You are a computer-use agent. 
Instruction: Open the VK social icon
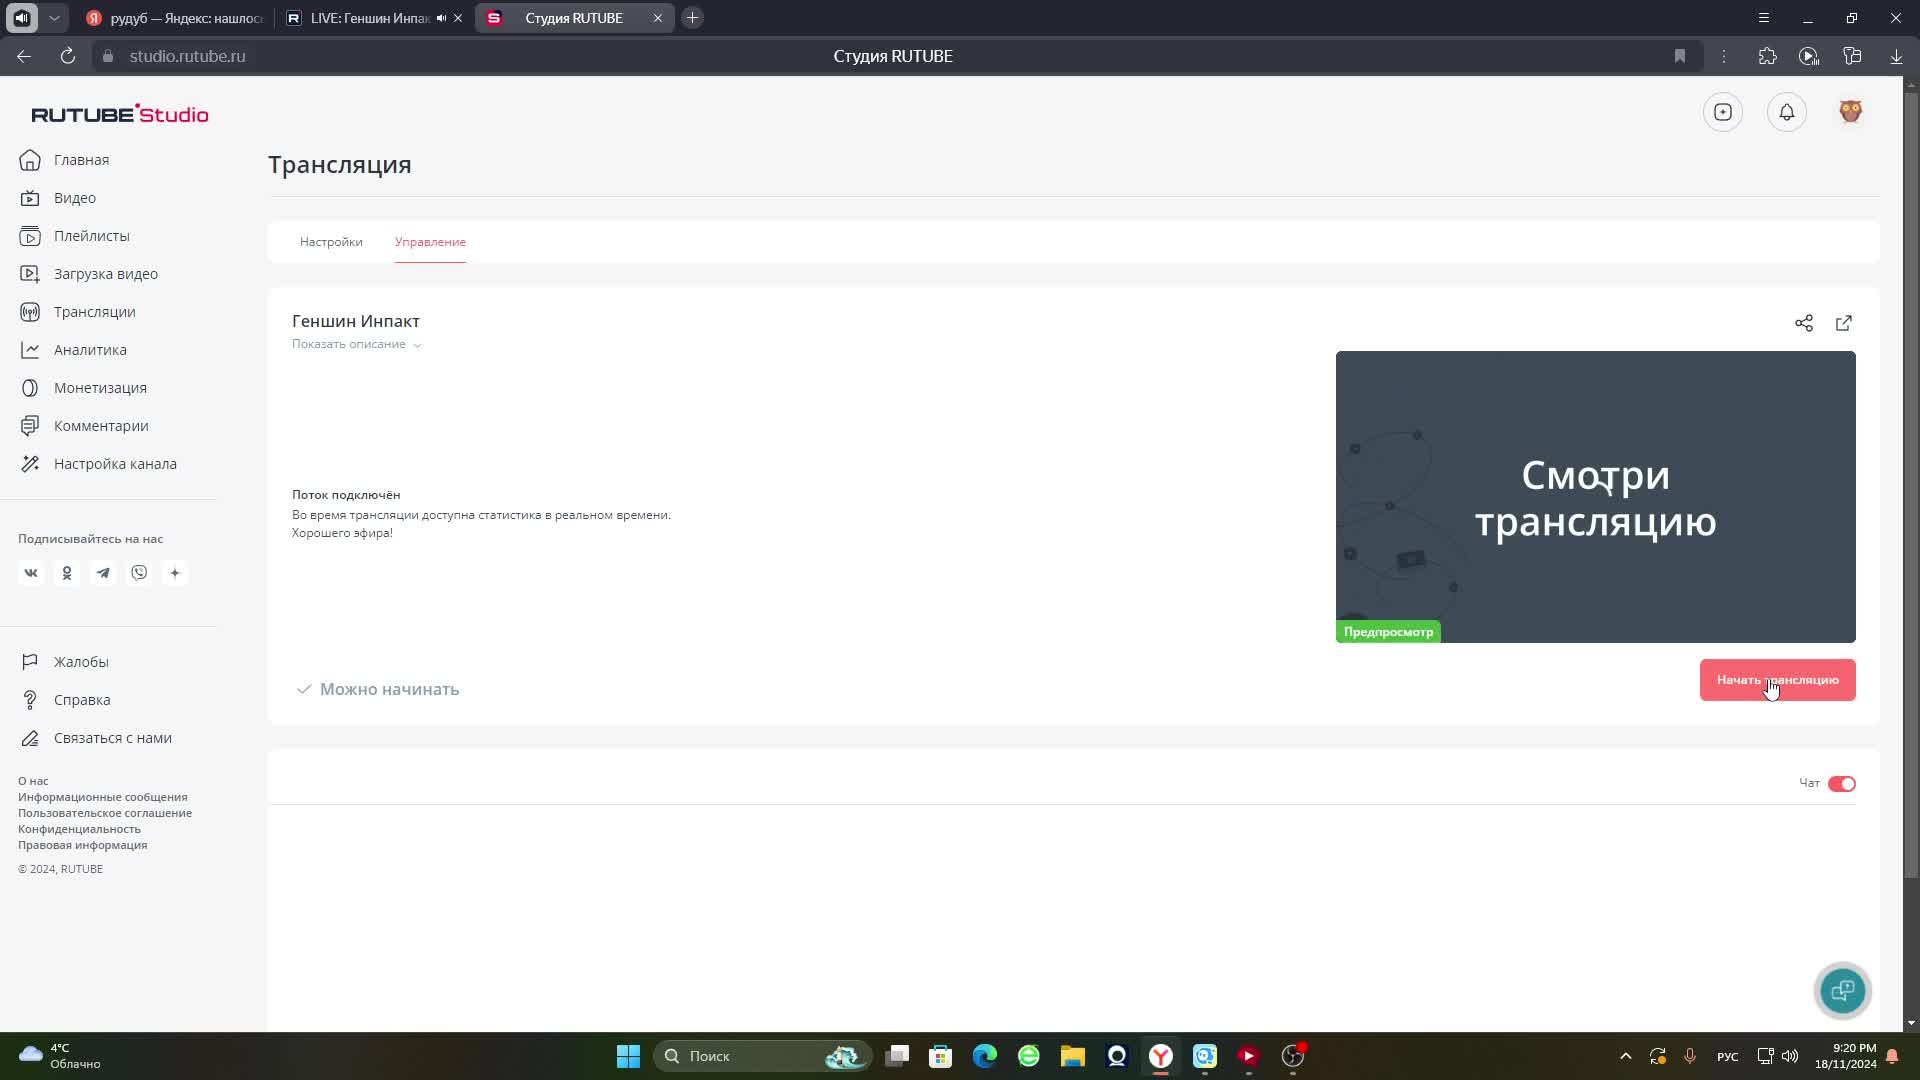(31, 573)
